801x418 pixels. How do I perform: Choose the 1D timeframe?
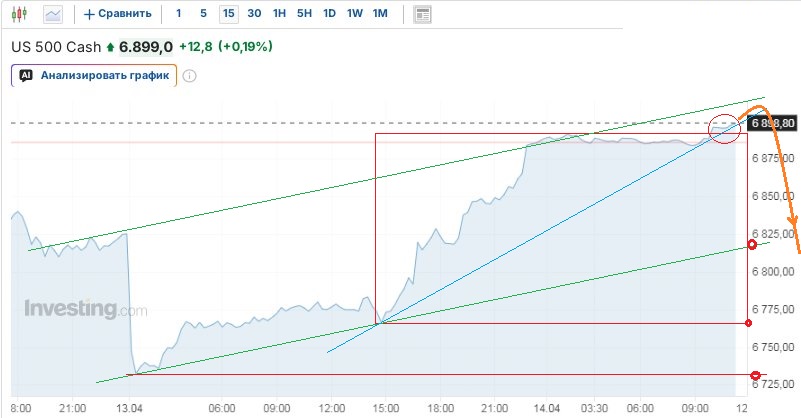(329, 14)
